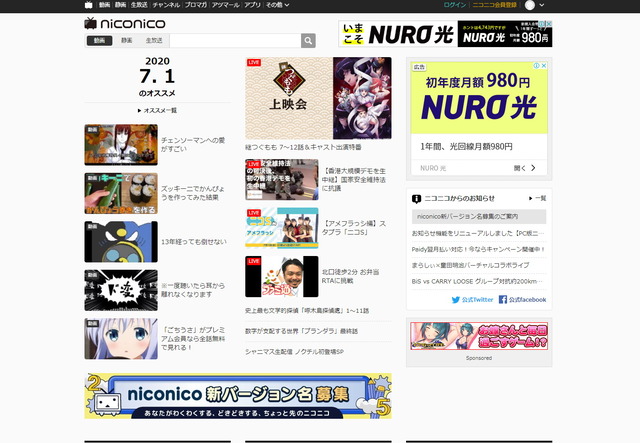This screenshot has width=640, height=443.
Task: Click the magnifier search button
Action: (308, 41)
